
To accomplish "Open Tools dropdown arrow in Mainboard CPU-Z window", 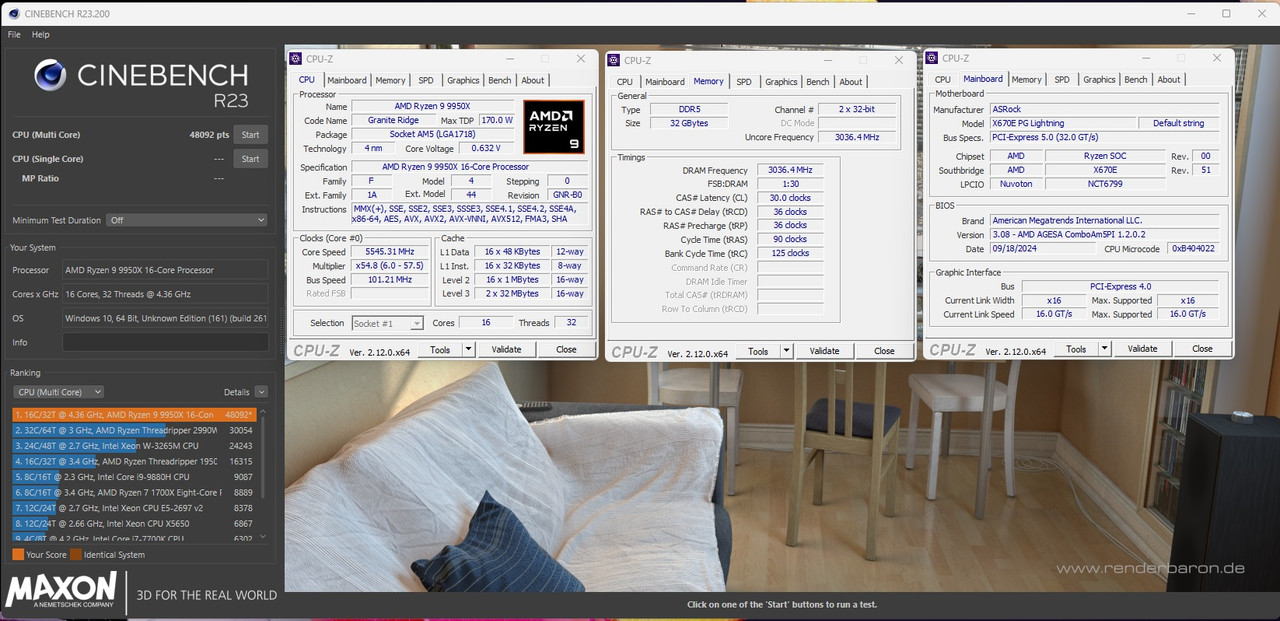I will pyautogui.click(x=1104, y=349).
